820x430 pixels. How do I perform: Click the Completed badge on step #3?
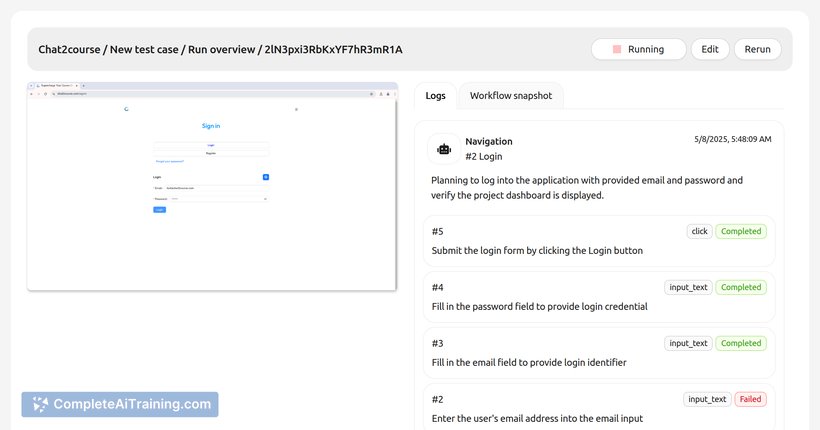(741, 343)
